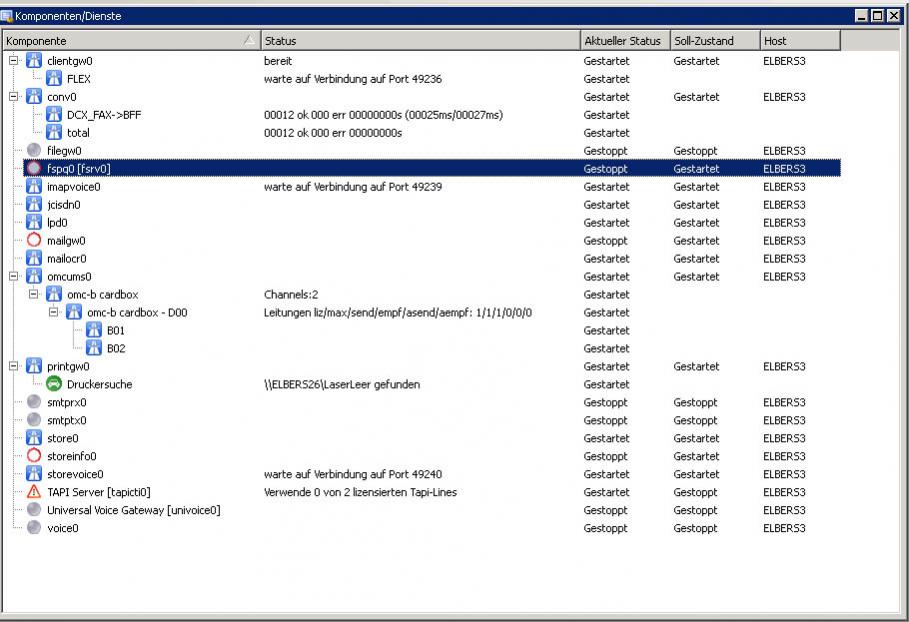Click the clientgw0 component status icon
The image size is (909, 622).
(34, 61)
